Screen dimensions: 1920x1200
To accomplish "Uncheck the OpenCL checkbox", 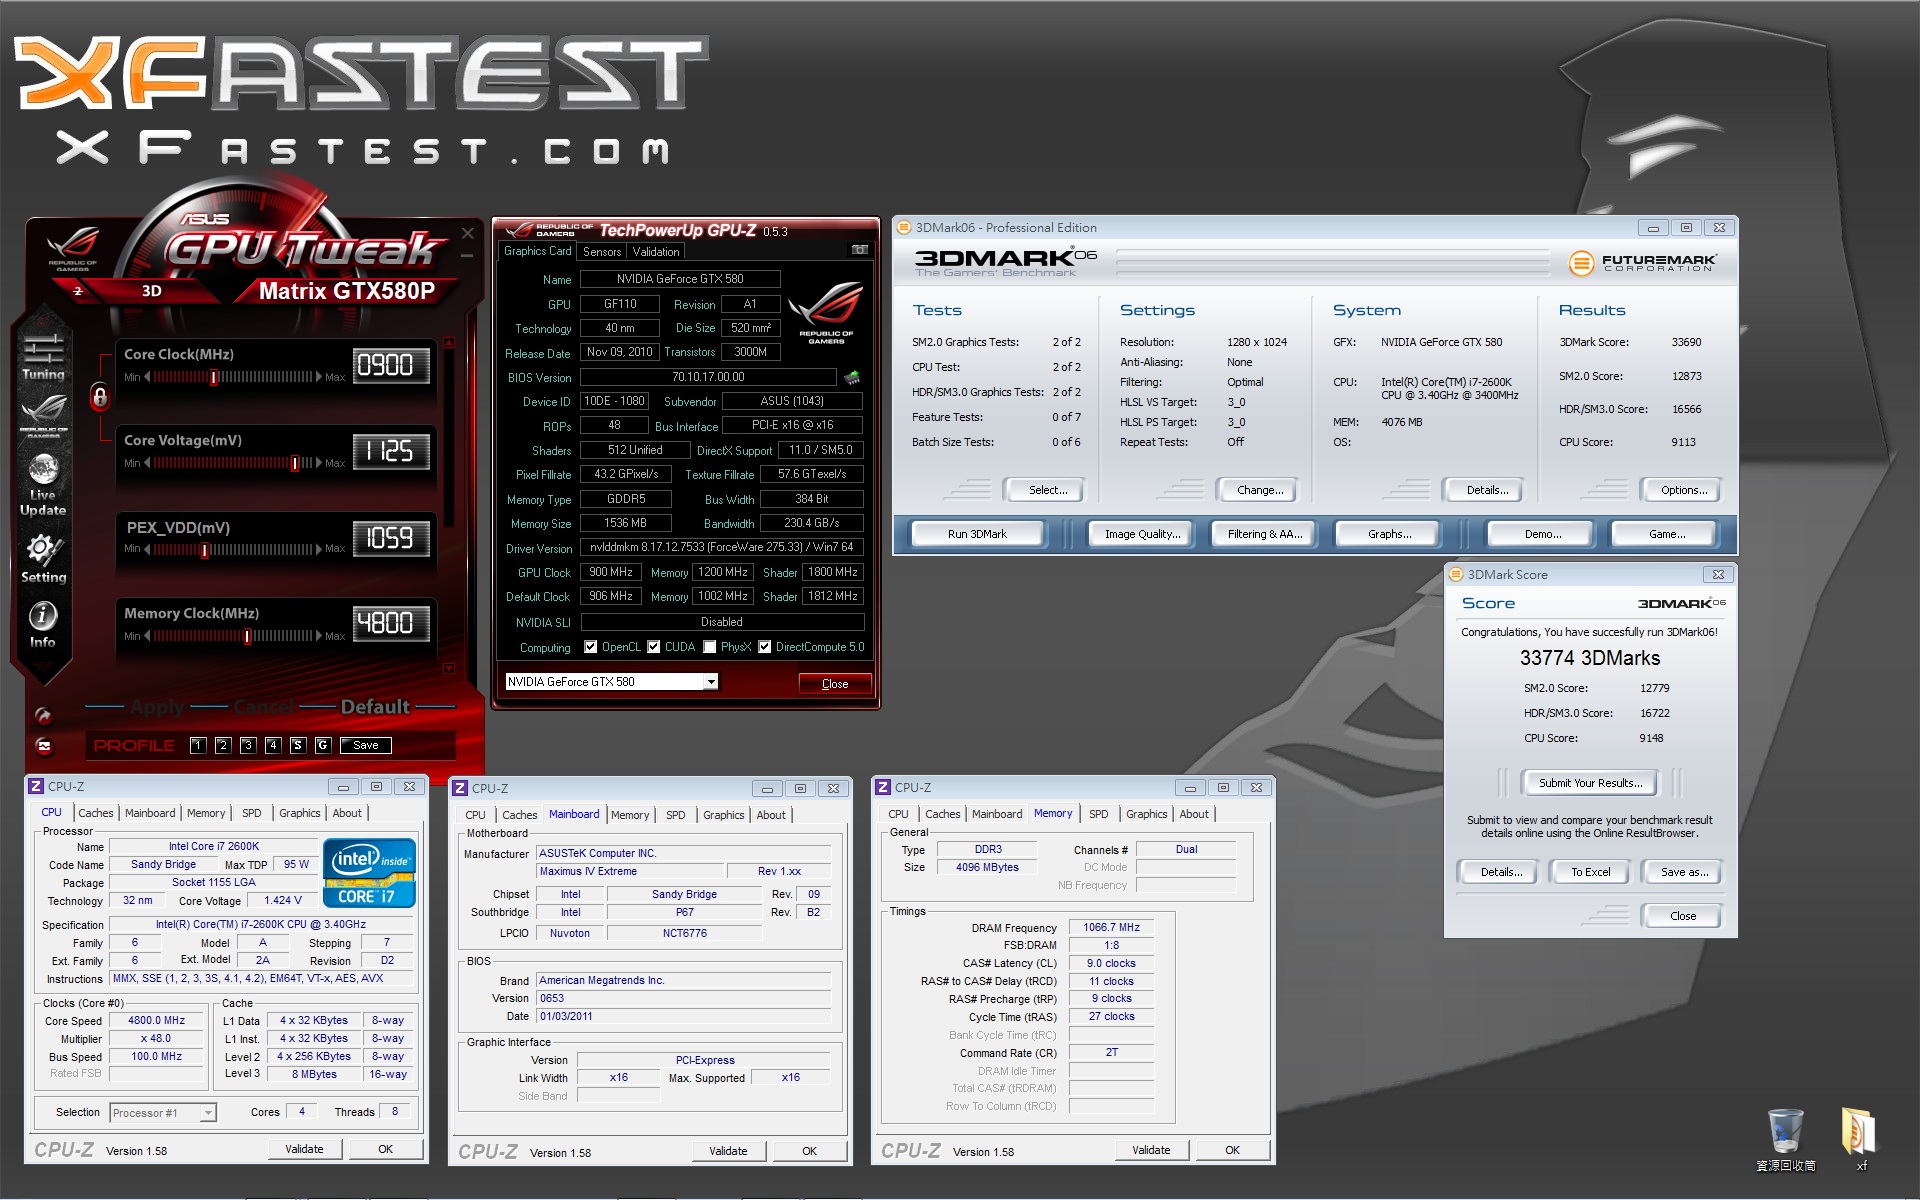I will (591, 647).
